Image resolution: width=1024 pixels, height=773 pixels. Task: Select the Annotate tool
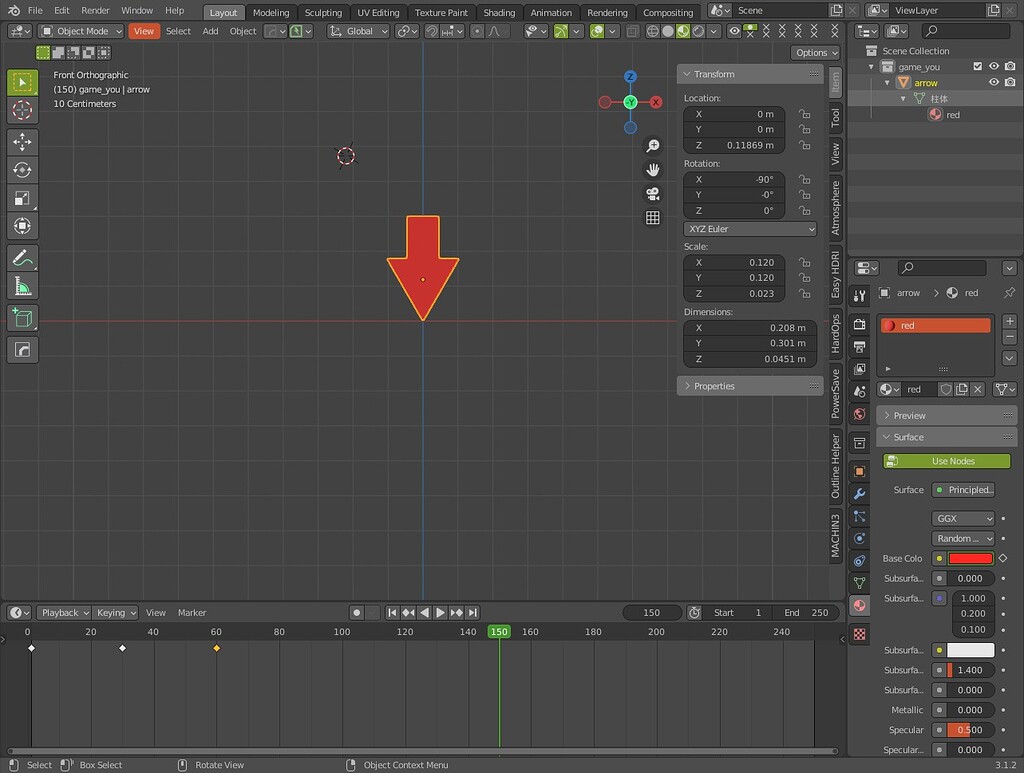[x=22, y=258]
